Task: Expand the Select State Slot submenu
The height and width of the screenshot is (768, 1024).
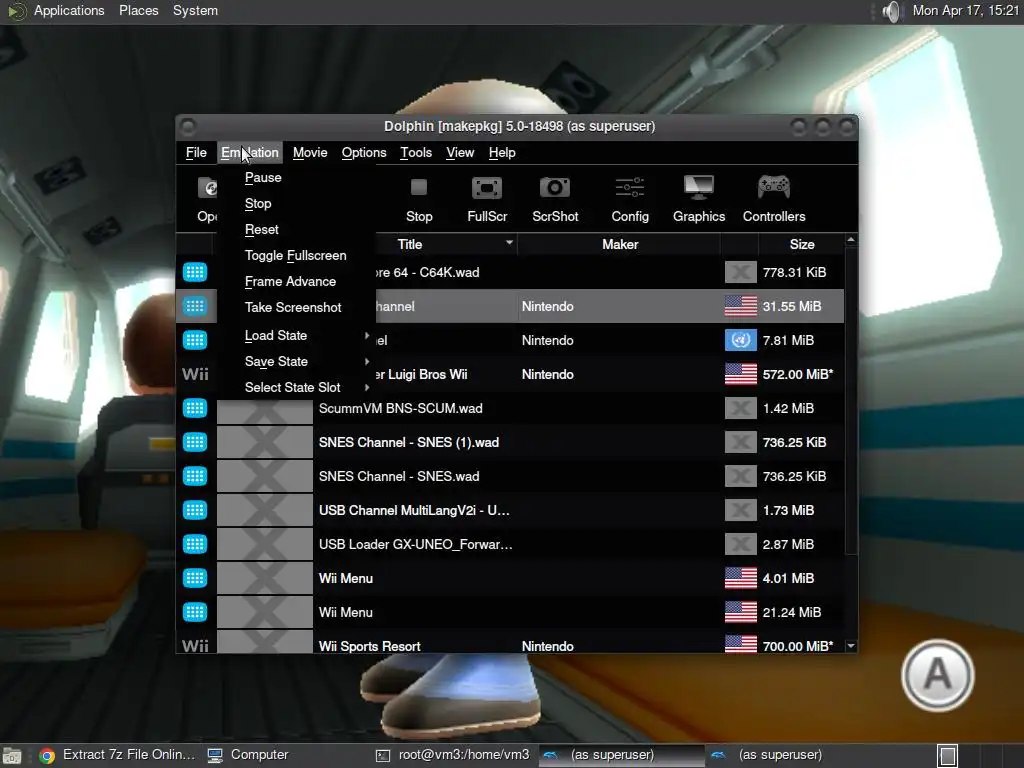Action: [297, 388]
